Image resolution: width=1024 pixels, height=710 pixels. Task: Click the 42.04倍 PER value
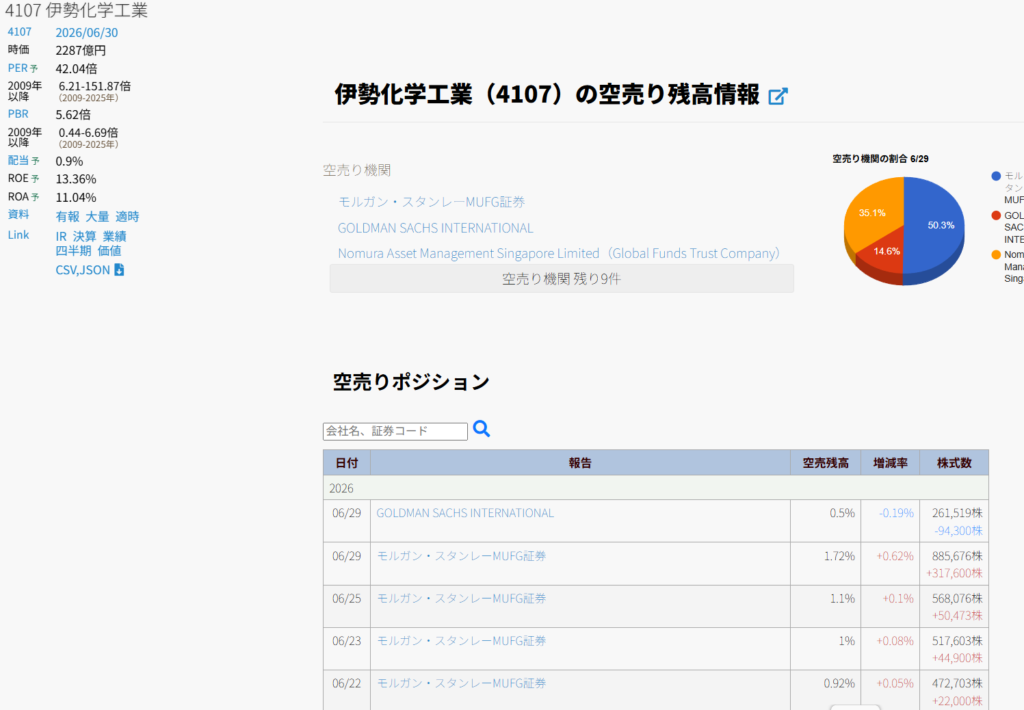coord(76,69)
